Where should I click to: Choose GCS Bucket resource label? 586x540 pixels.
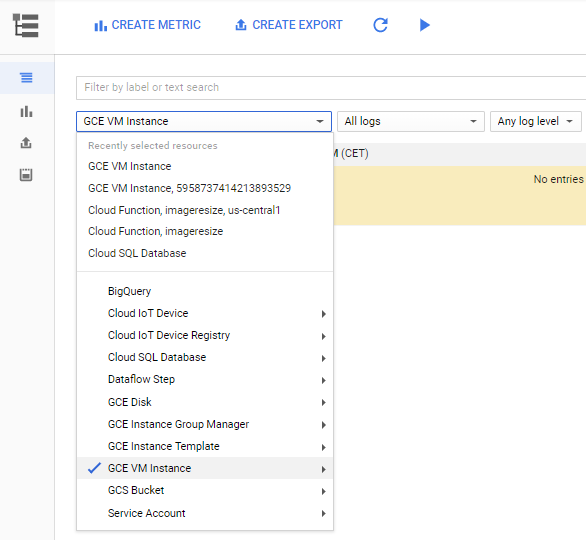pos(136,490)
